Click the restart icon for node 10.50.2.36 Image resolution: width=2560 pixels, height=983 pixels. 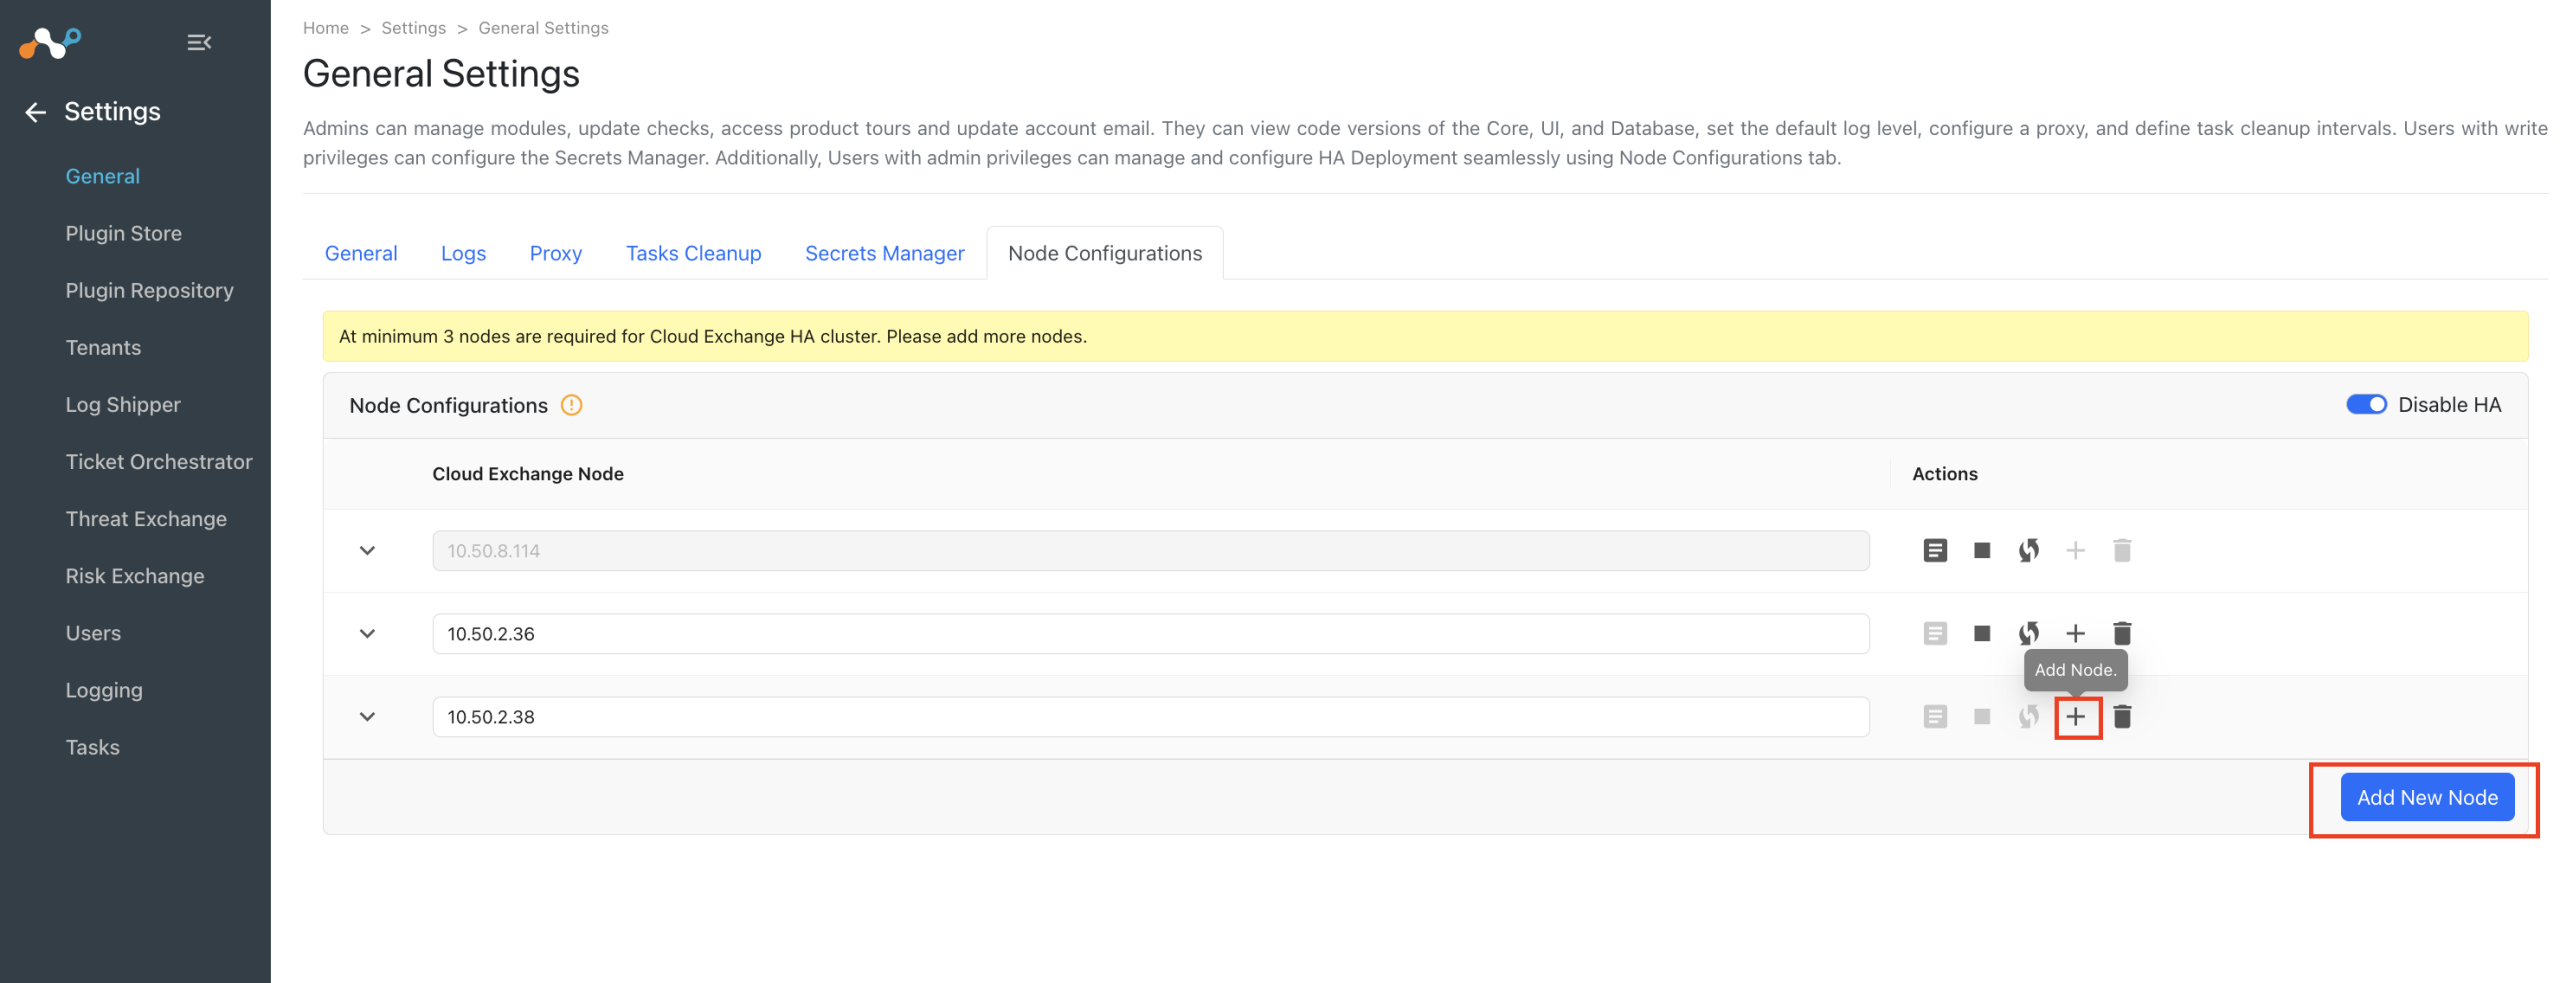tap(2028, 633)
